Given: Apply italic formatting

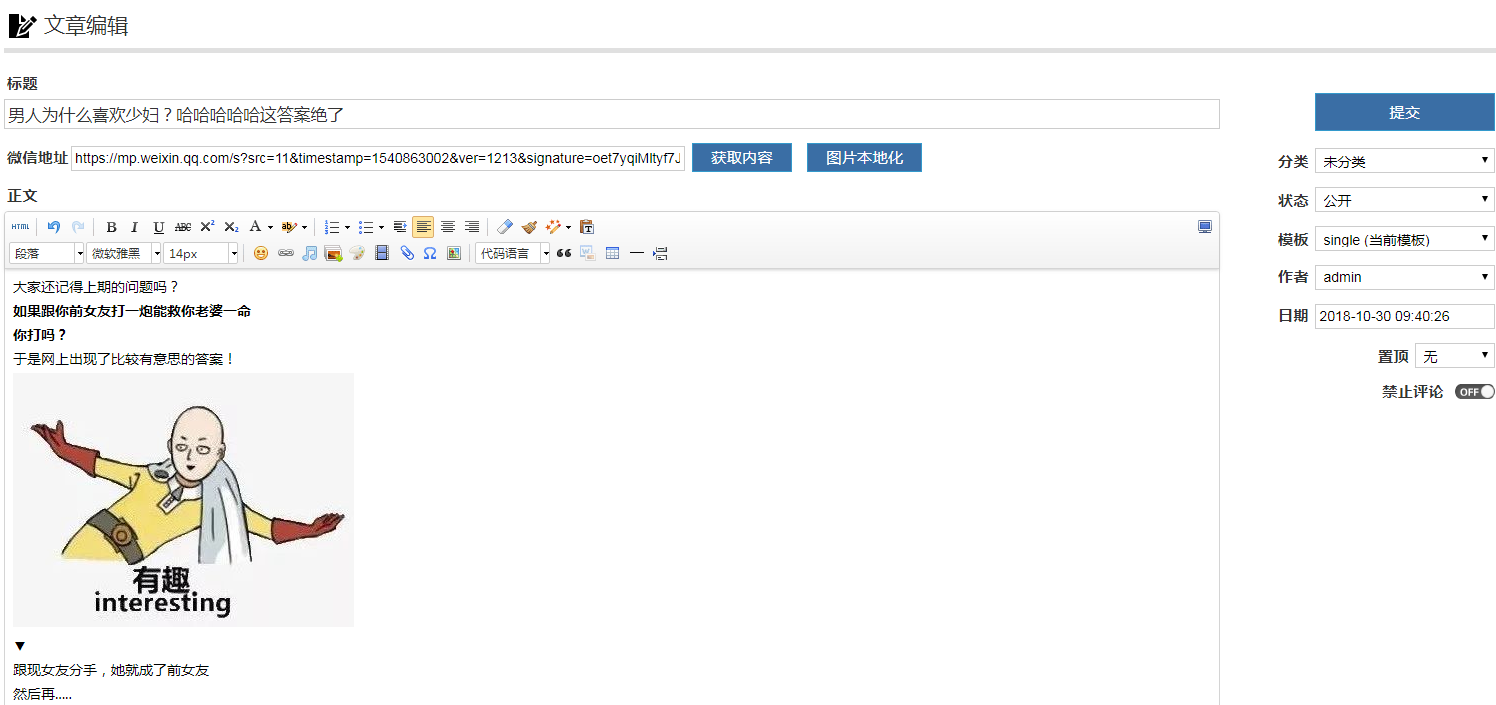Looking at the screenshot, I should tap(135, 227).
